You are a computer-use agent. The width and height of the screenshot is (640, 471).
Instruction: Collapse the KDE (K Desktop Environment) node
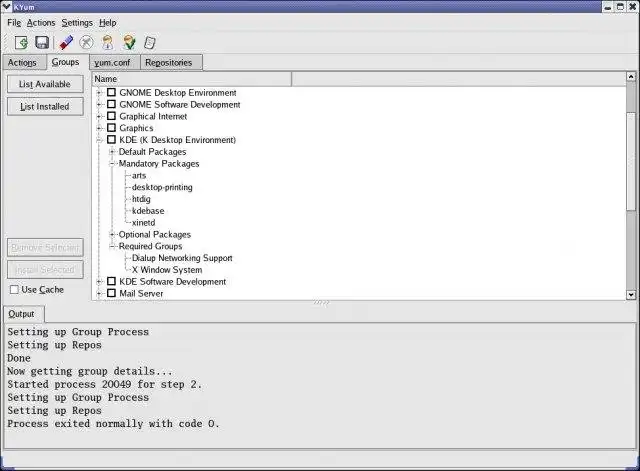pyautogui.click(x=99, y=140)
